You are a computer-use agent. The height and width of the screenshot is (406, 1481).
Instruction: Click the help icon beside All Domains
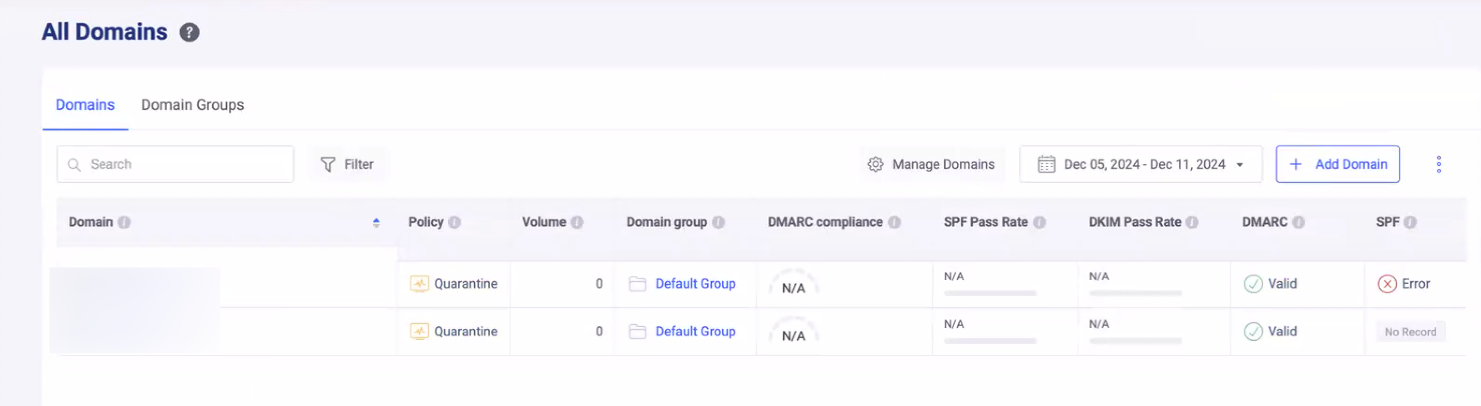click(189, 32)
